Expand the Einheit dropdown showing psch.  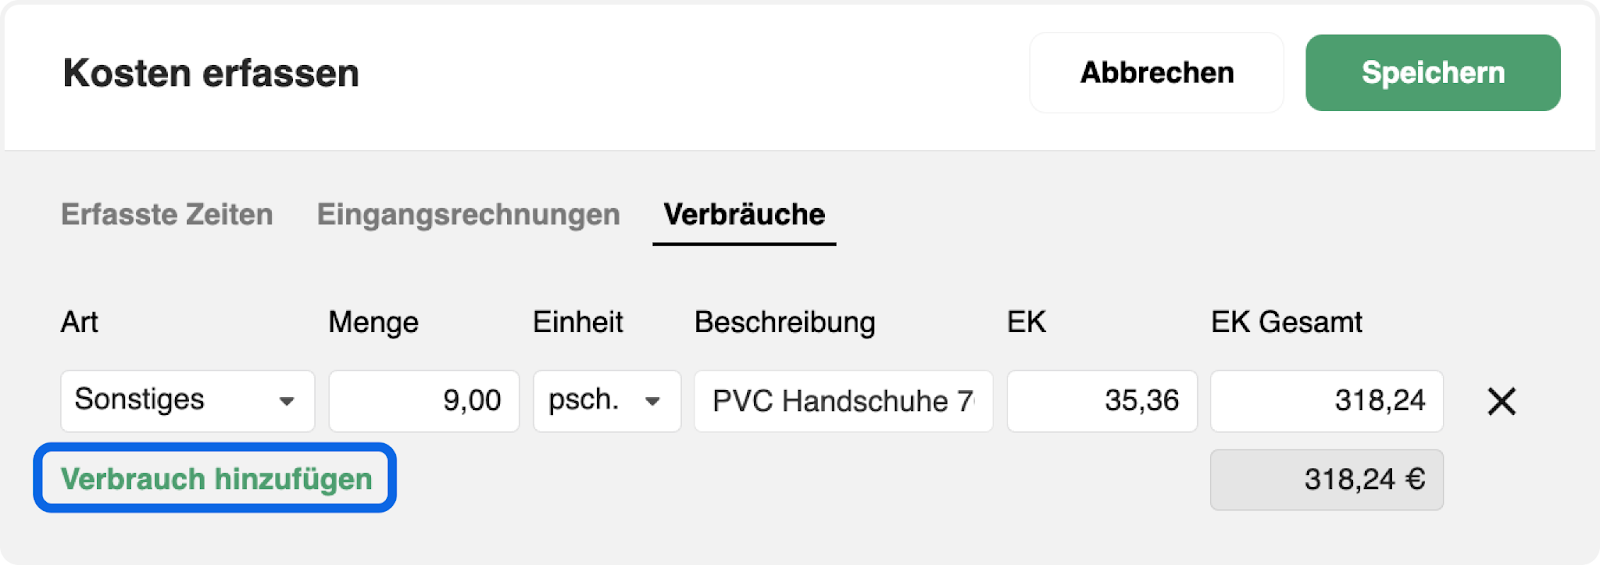coord(607,401)
